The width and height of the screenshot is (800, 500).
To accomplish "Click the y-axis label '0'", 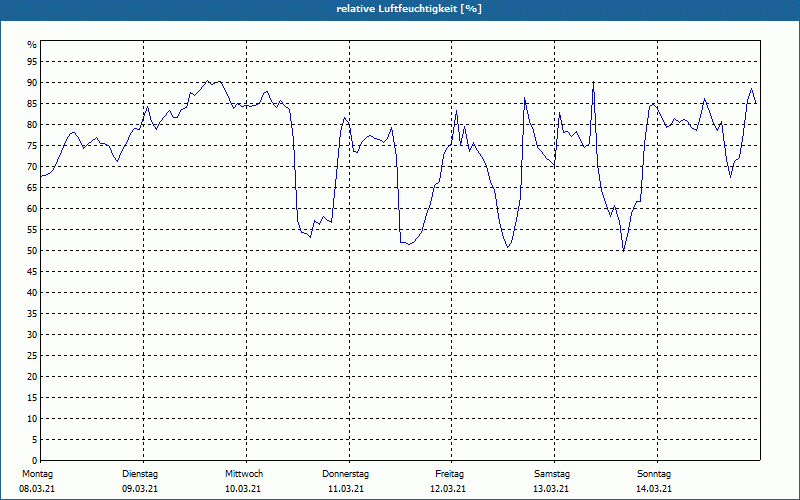I will click(x=35, y=461).
